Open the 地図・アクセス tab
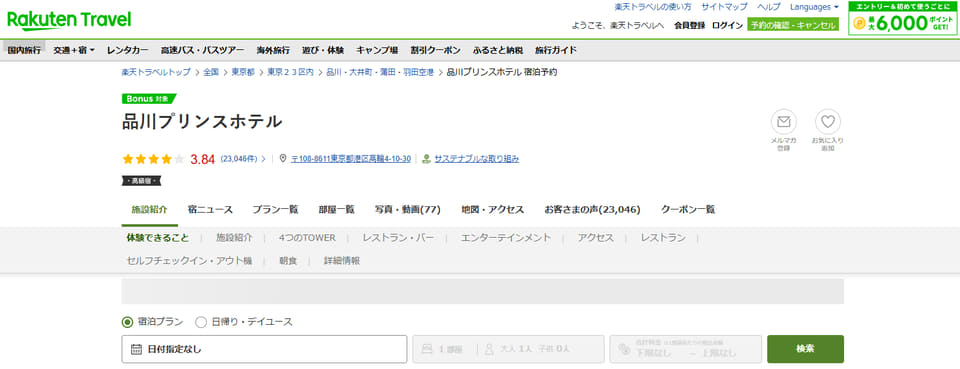This screenshot has height=369, width=960. 492,209
